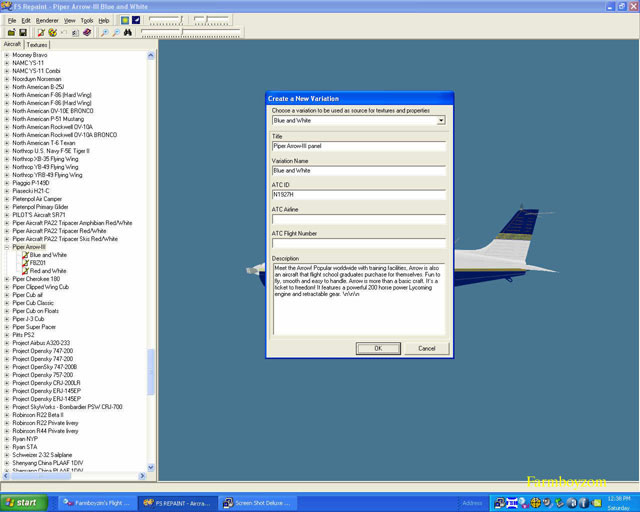Viewport: 640px width, 512px height.
Task: Click the paint palette toolbar icon
Action: pos(52,32)
